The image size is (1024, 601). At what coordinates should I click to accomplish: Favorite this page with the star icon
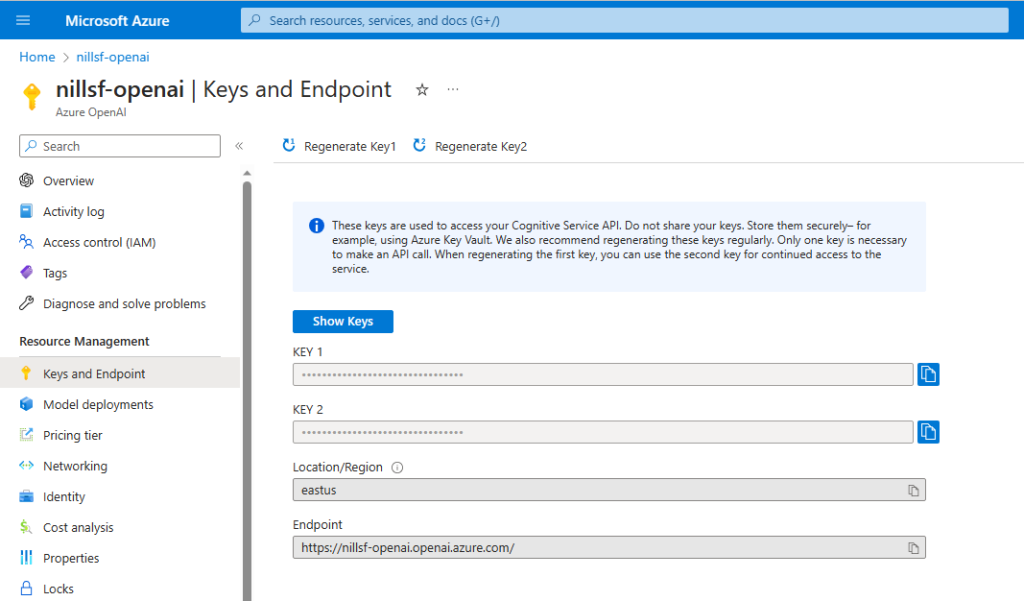pyautogui.click(x=422, y=89)
